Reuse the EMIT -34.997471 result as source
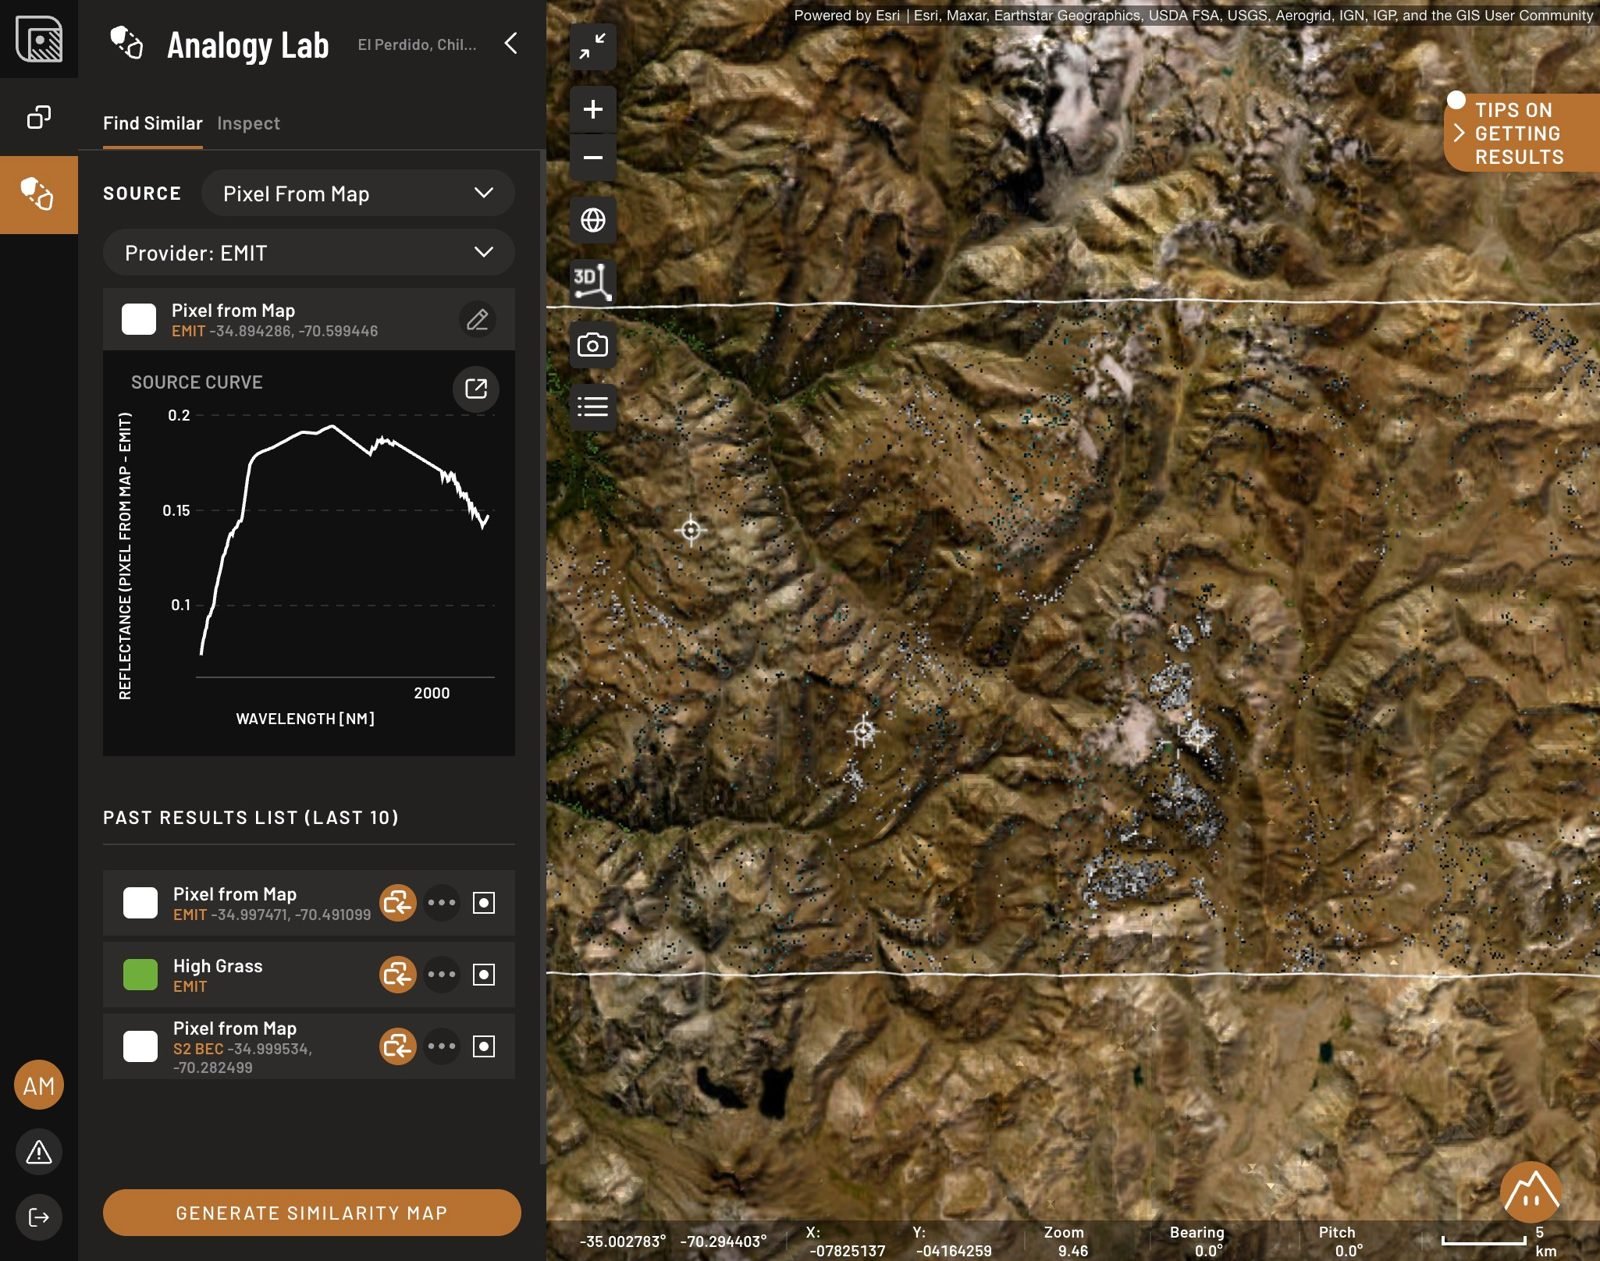The width and height of the screenshot is (1600, 1261). 398,903
